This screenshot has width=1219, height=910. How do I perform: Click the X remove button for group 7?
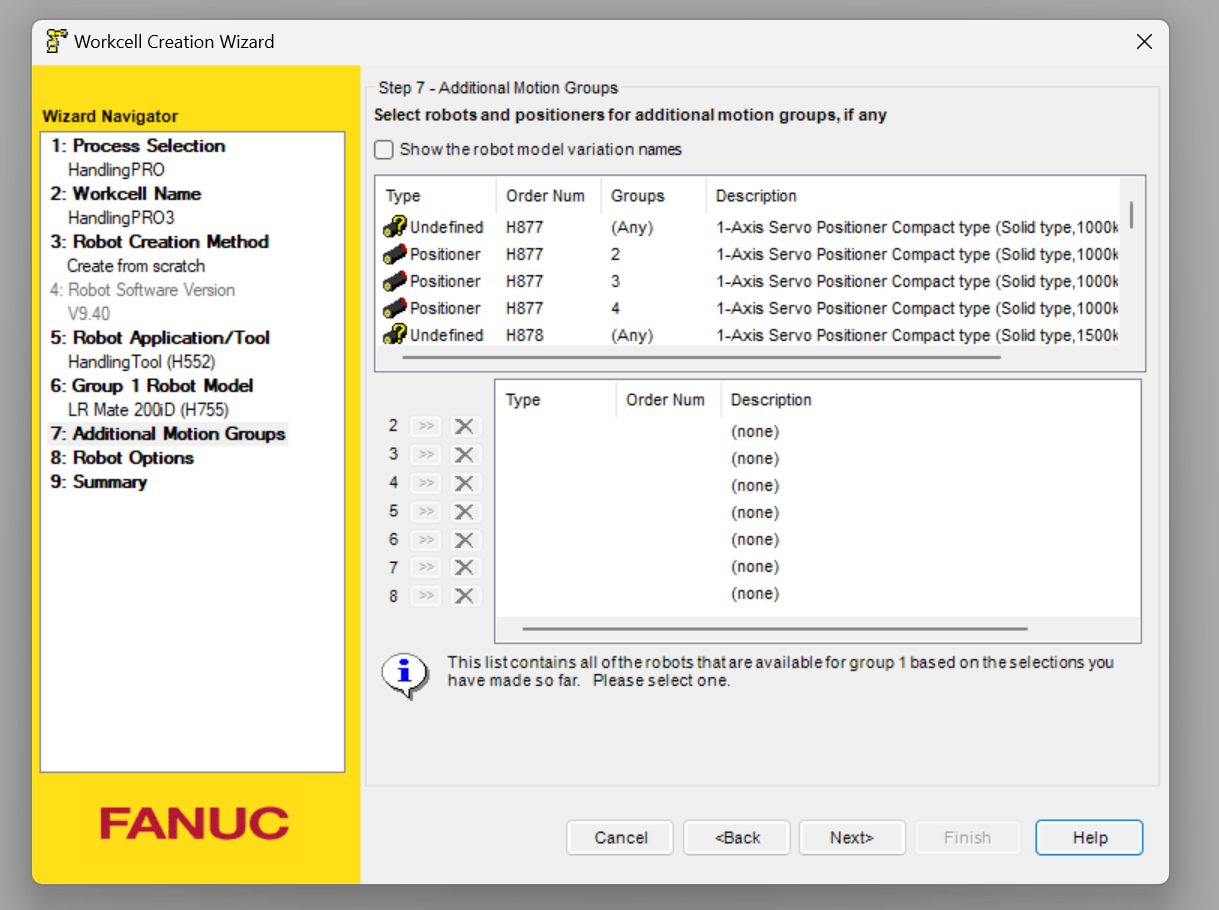[x=464, y=568]
